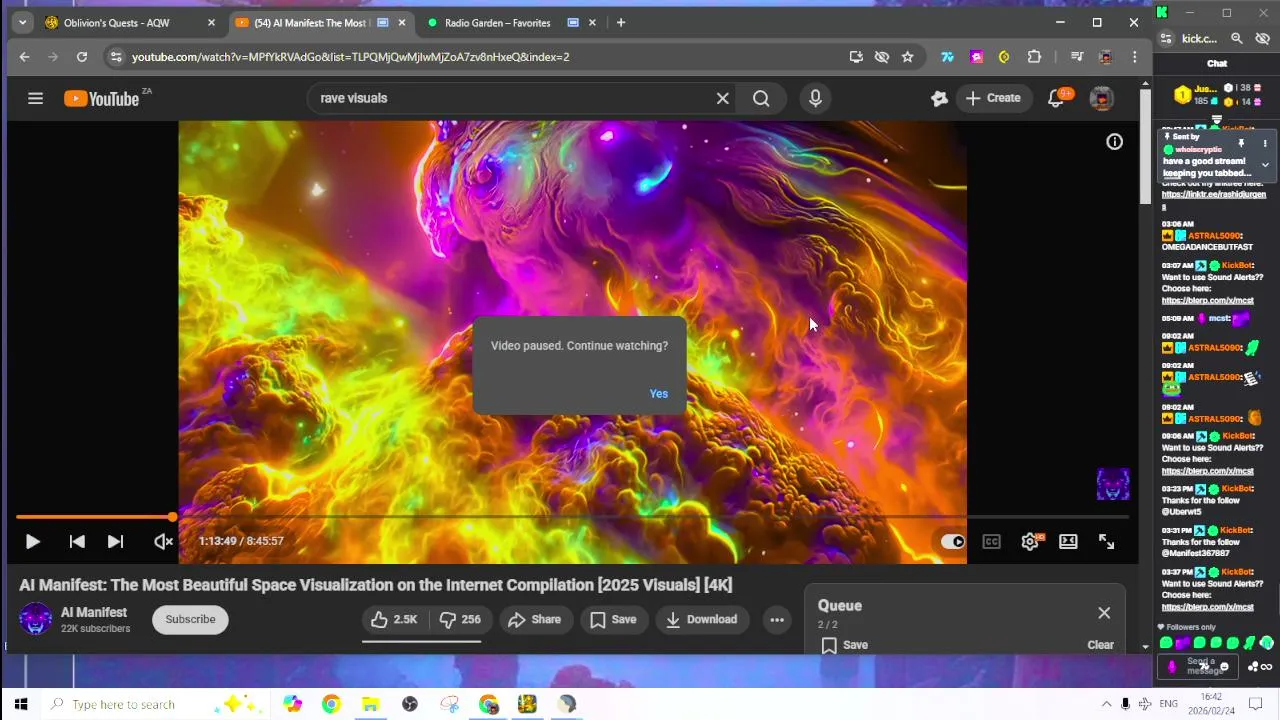Click Yes to continue watching

658,393
